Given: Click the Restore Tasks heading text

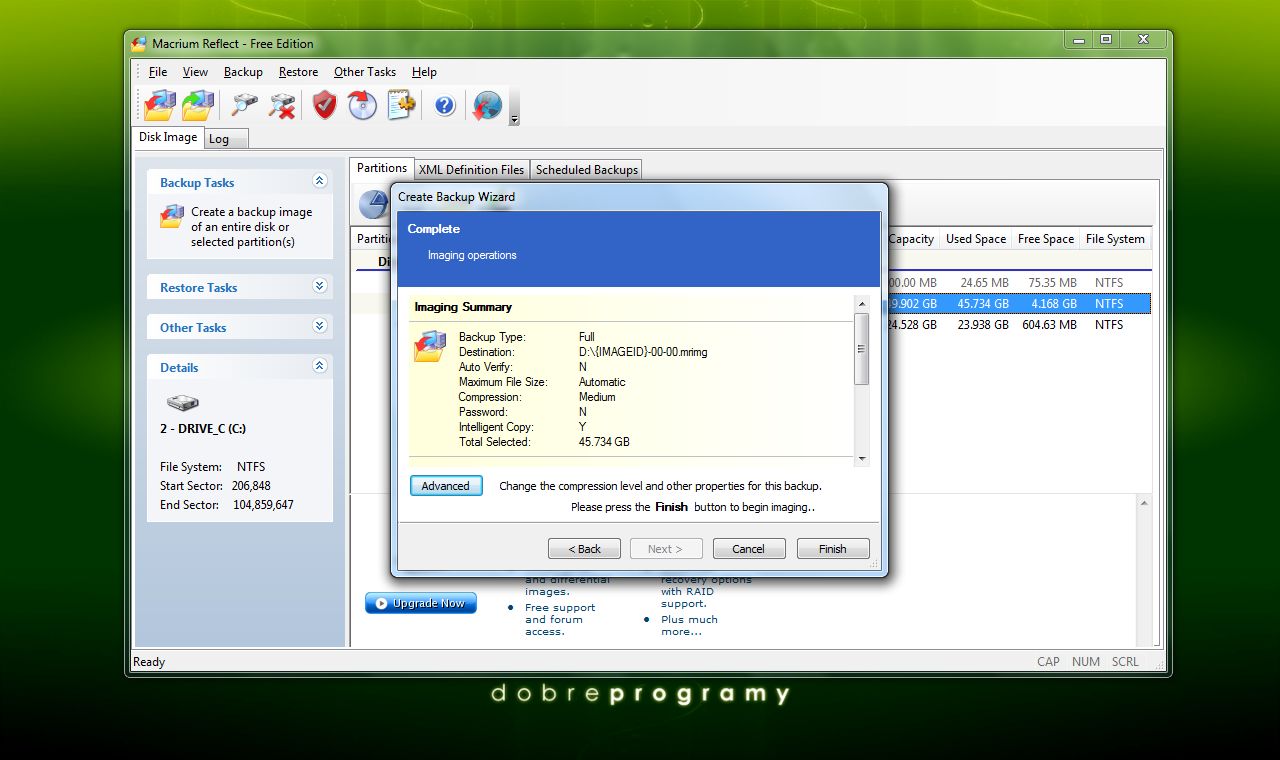Looking at the screenshot, I should coord(198,288).
